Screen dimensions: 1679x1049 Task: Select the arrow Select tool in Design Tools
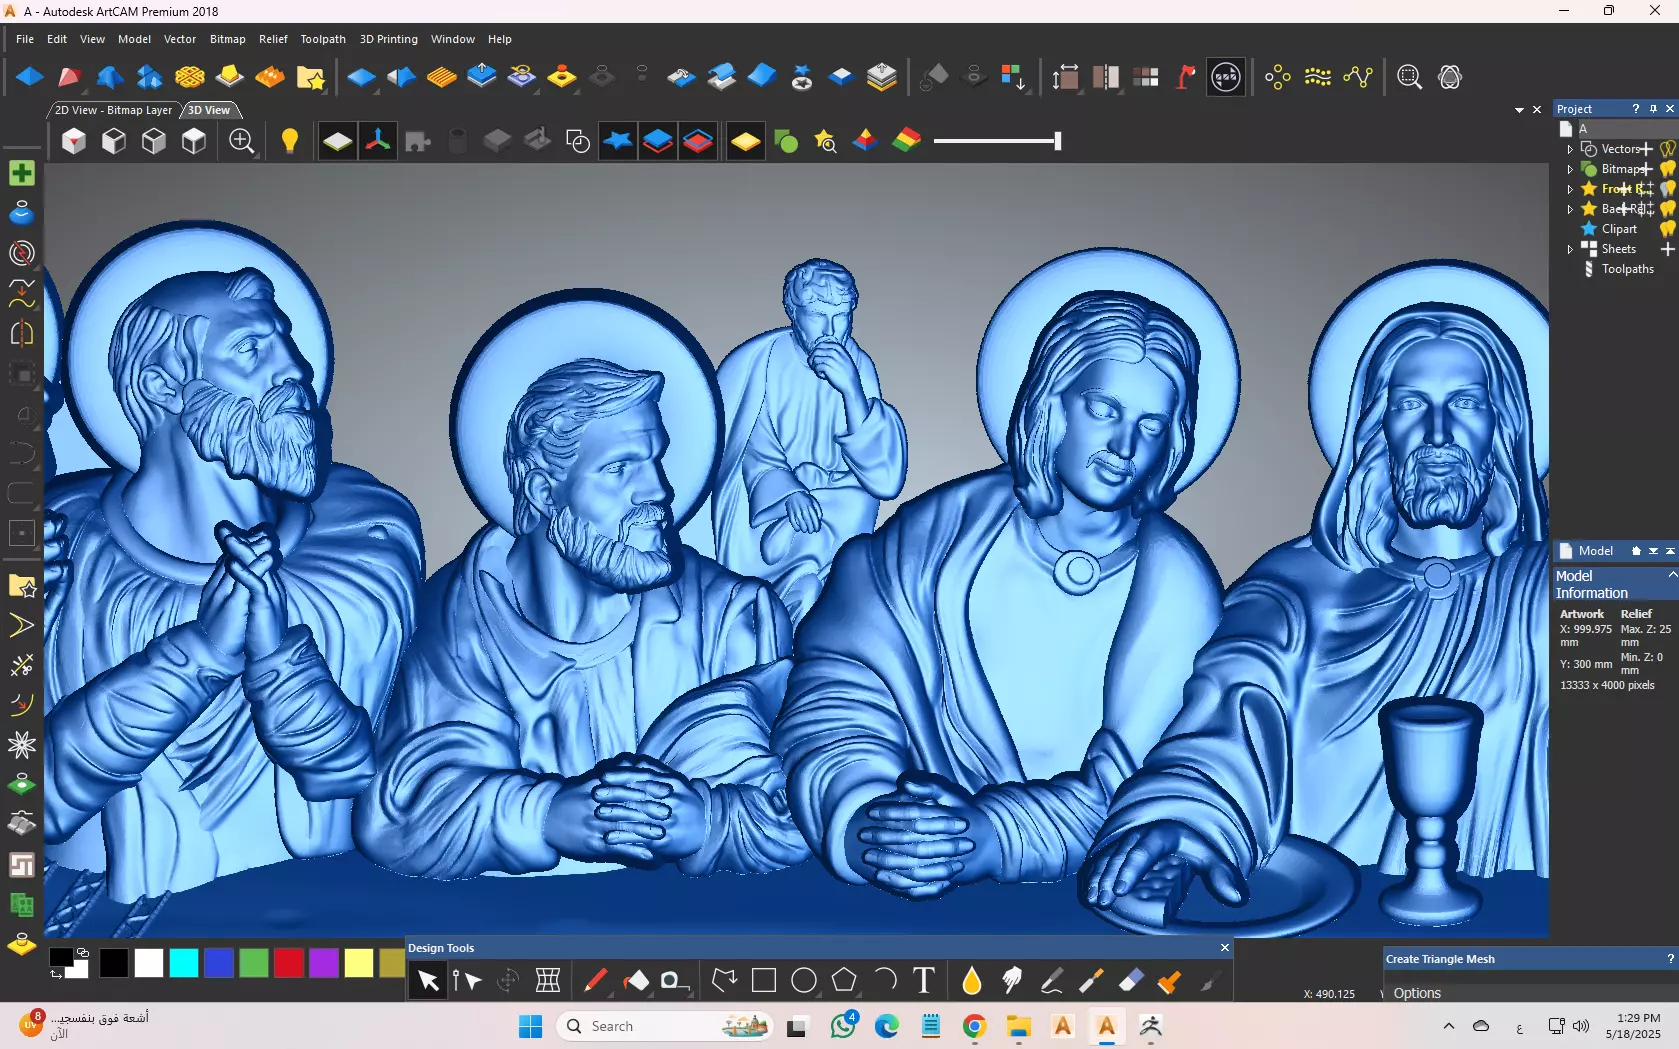coord(428,981)
